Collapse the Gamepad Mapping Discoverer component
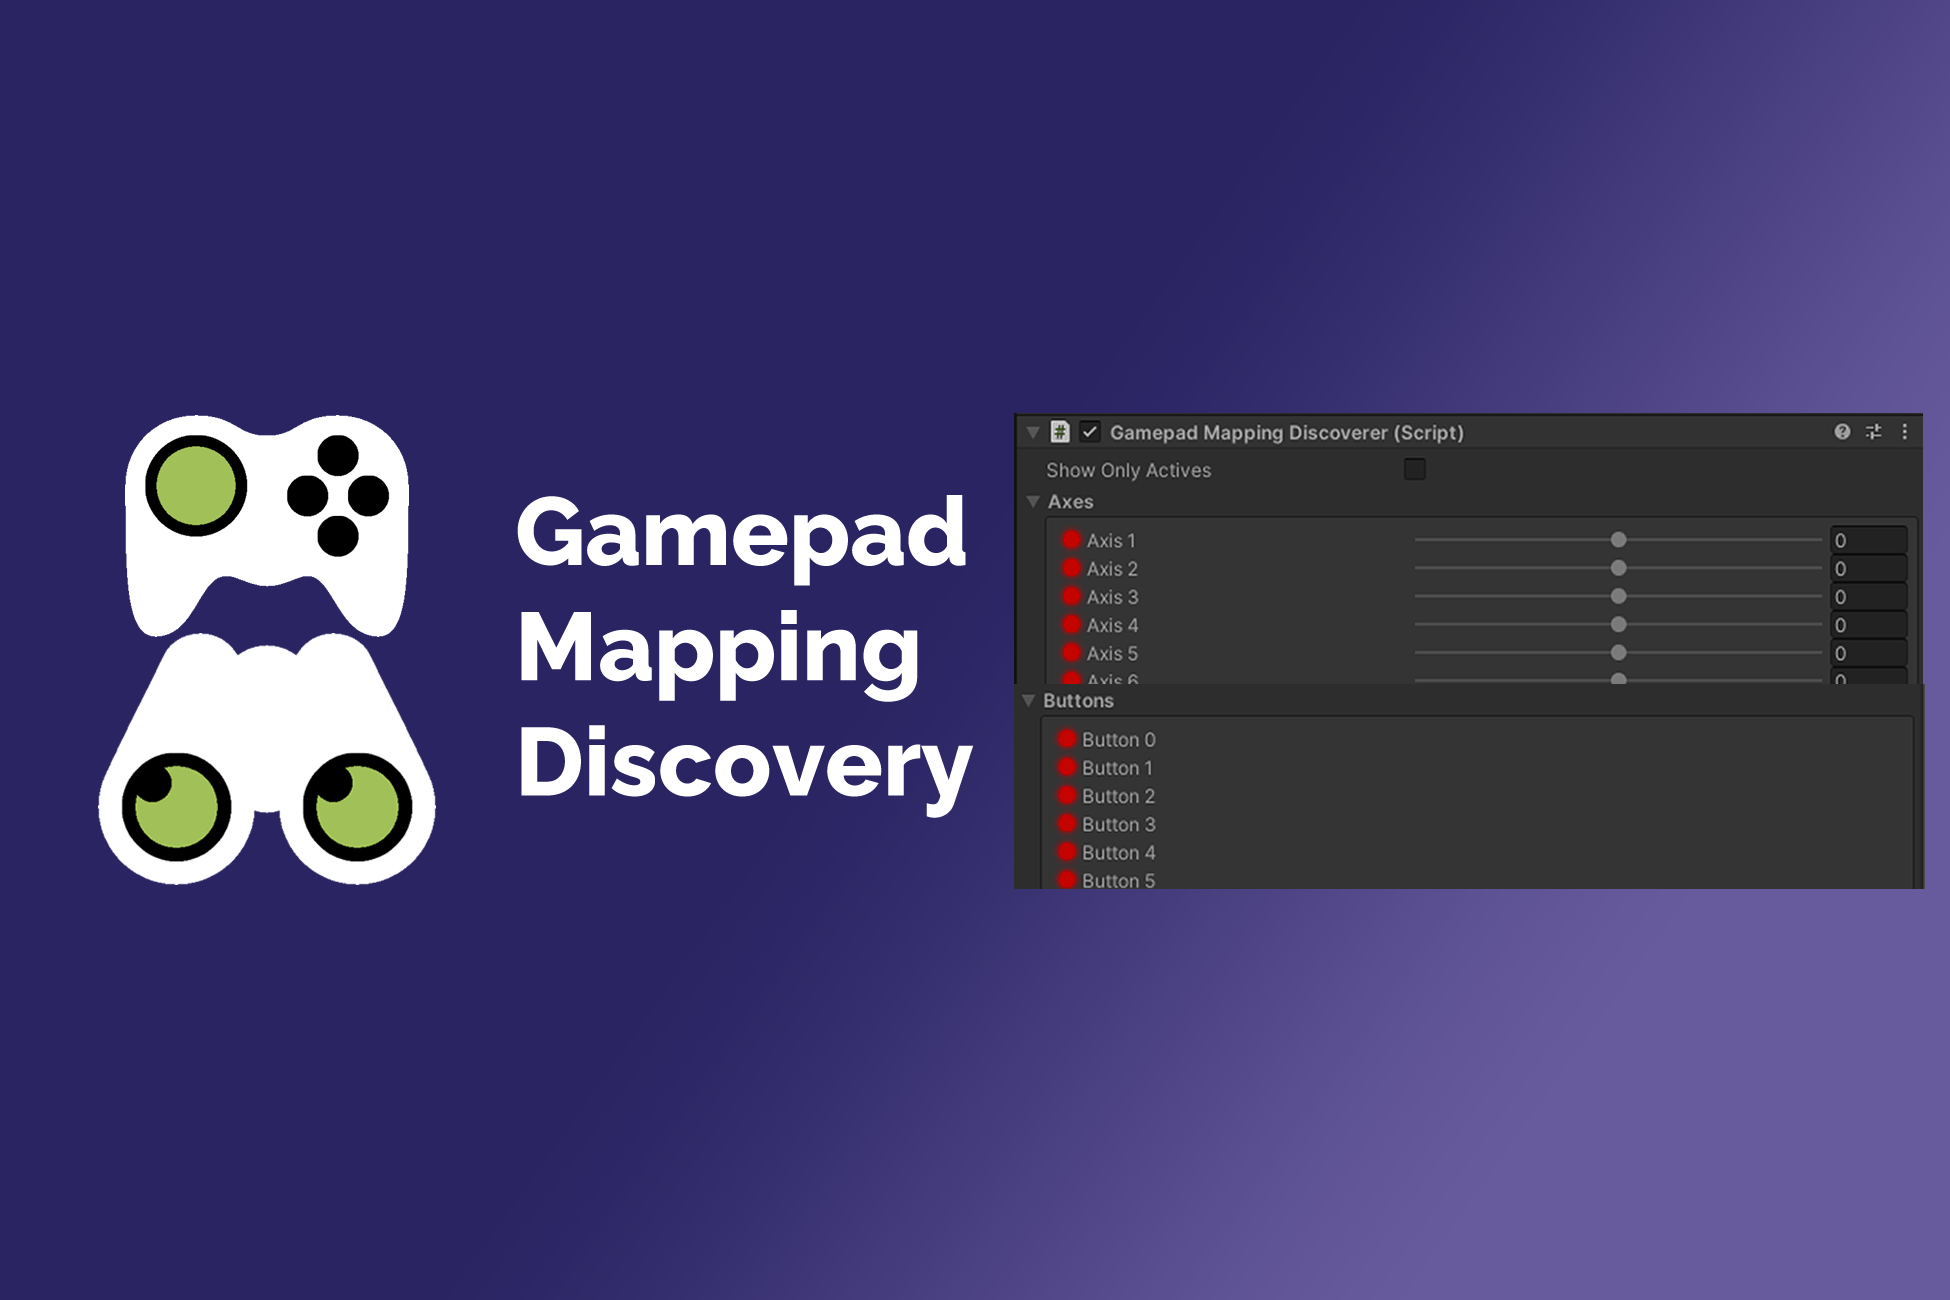This screenshot has height=1300, width=1950. pyautogui.click(x=1030, y=432)
